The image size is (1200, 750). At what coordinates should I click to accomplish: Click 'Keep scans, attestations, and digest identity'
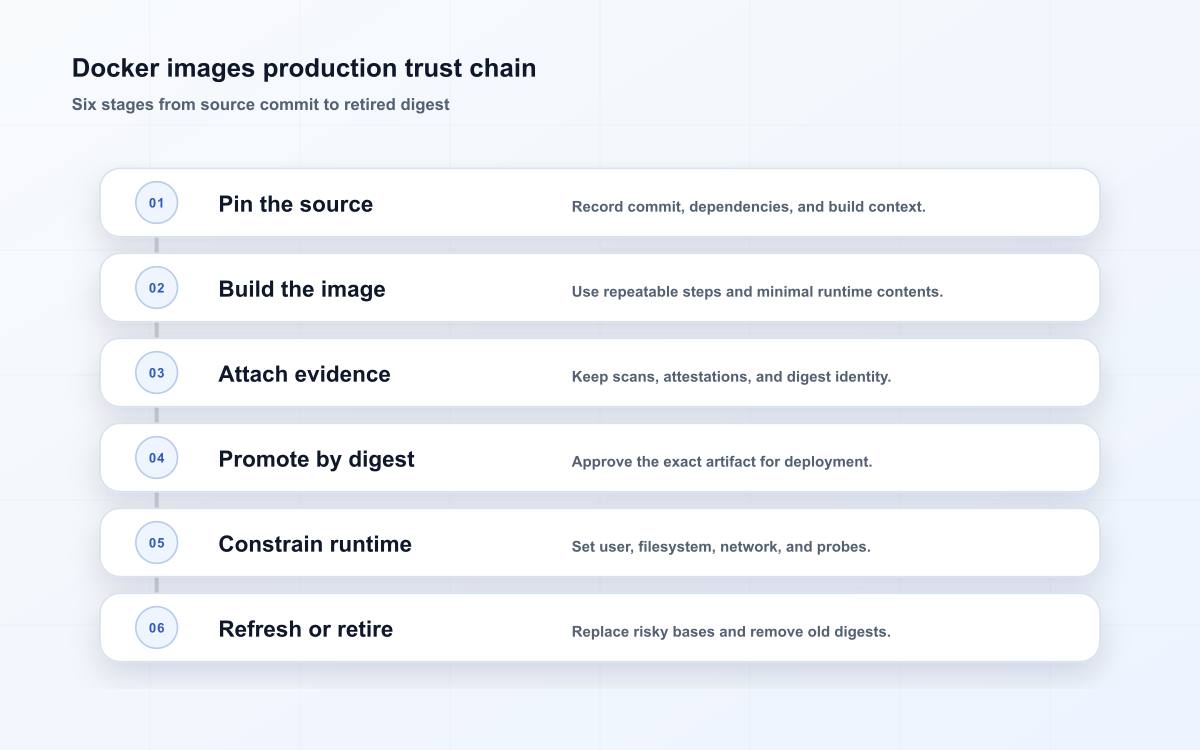click(731, 377)
